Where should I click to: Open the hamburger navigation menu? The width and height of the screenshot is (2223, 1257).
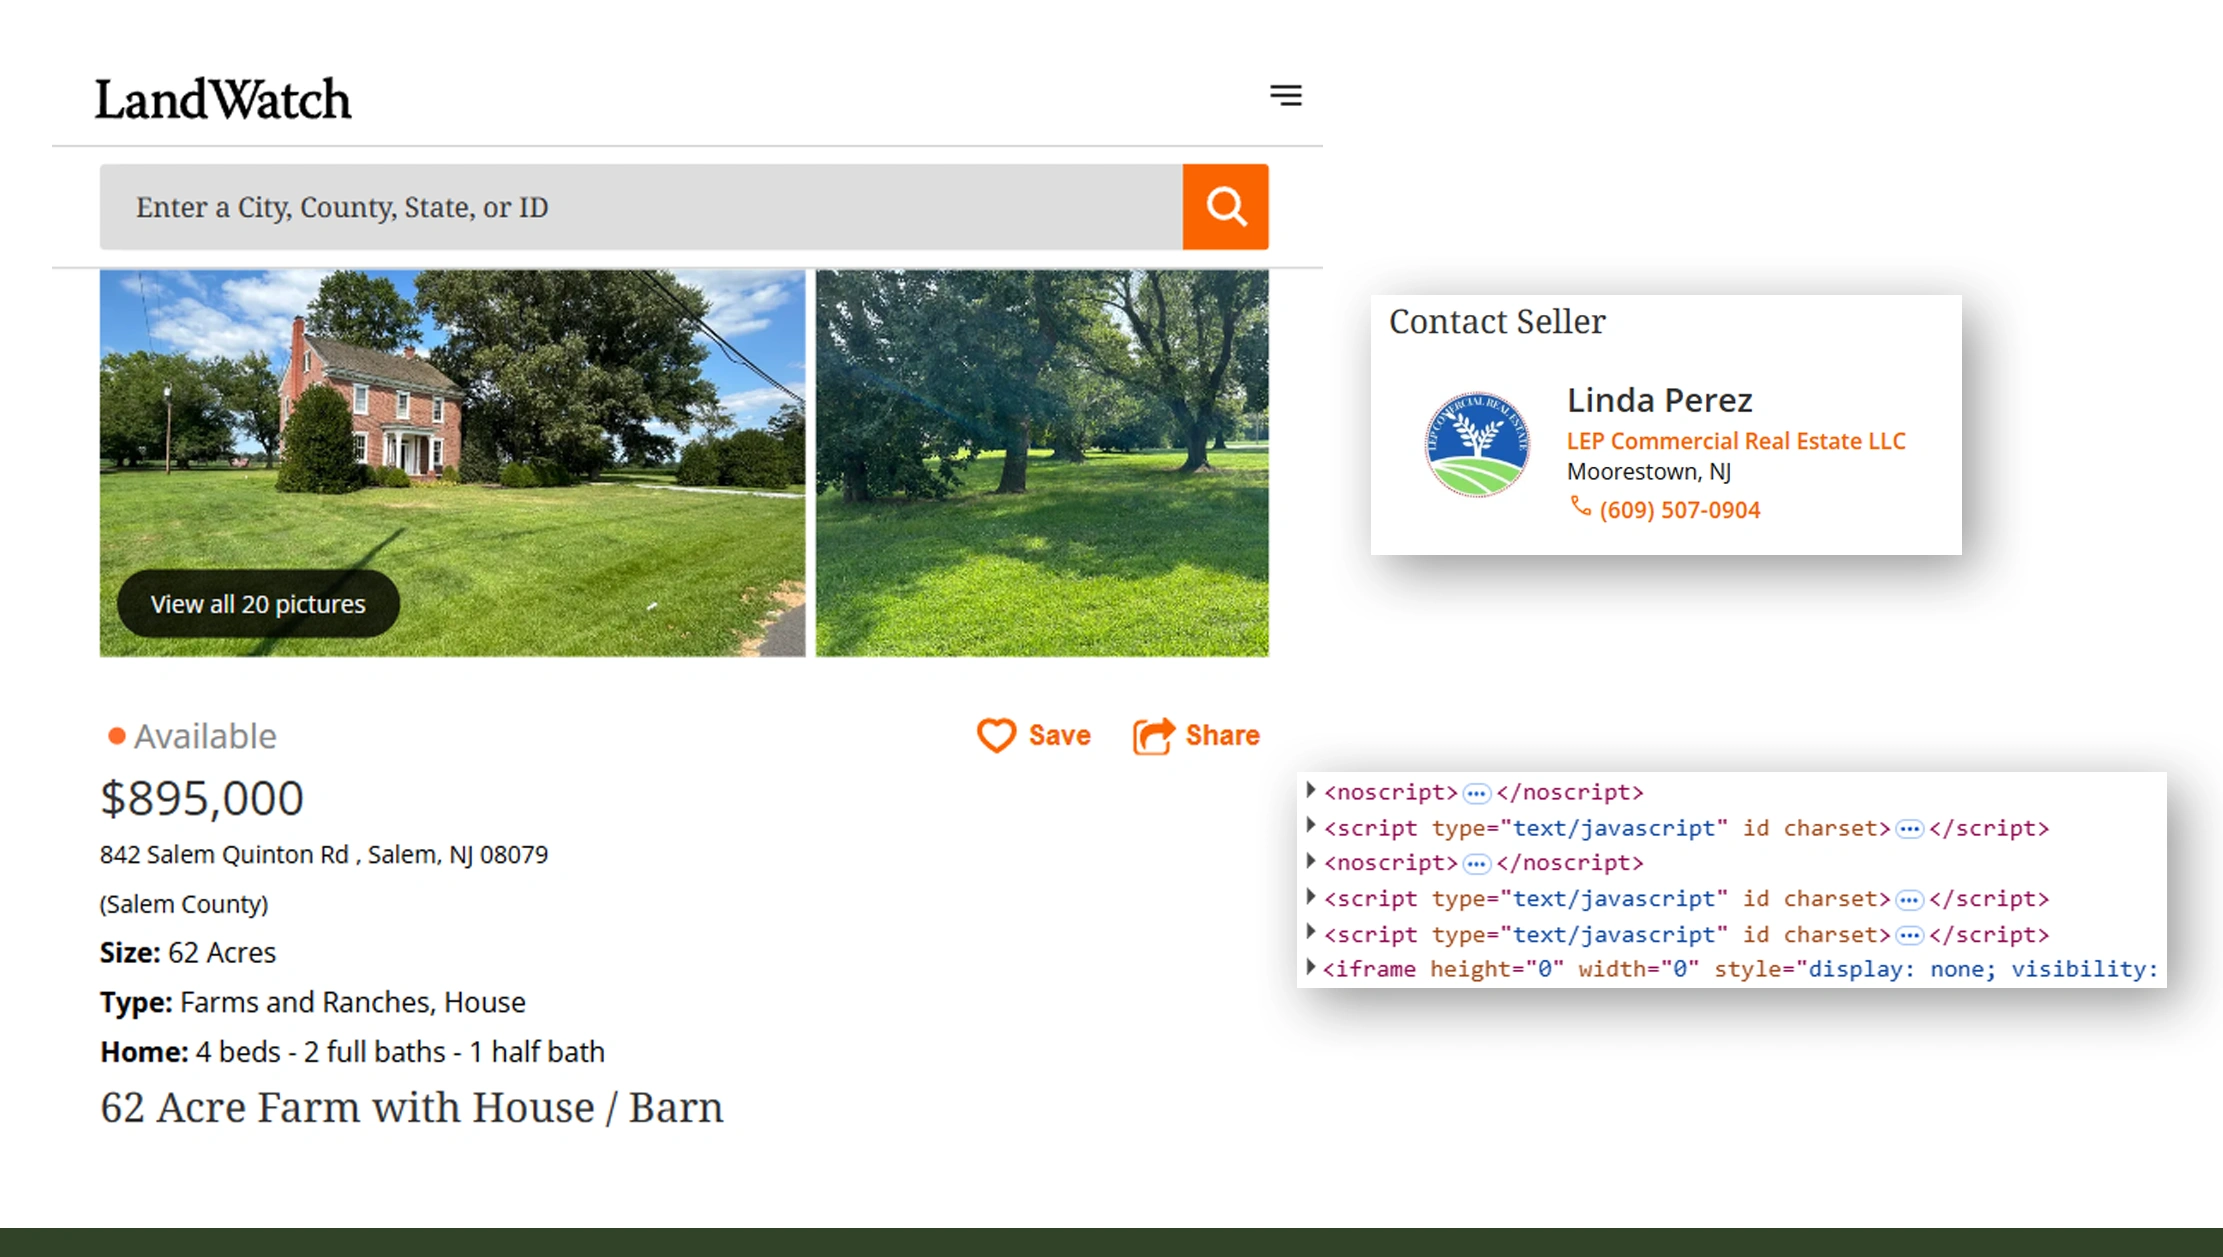click(1286, 95)
